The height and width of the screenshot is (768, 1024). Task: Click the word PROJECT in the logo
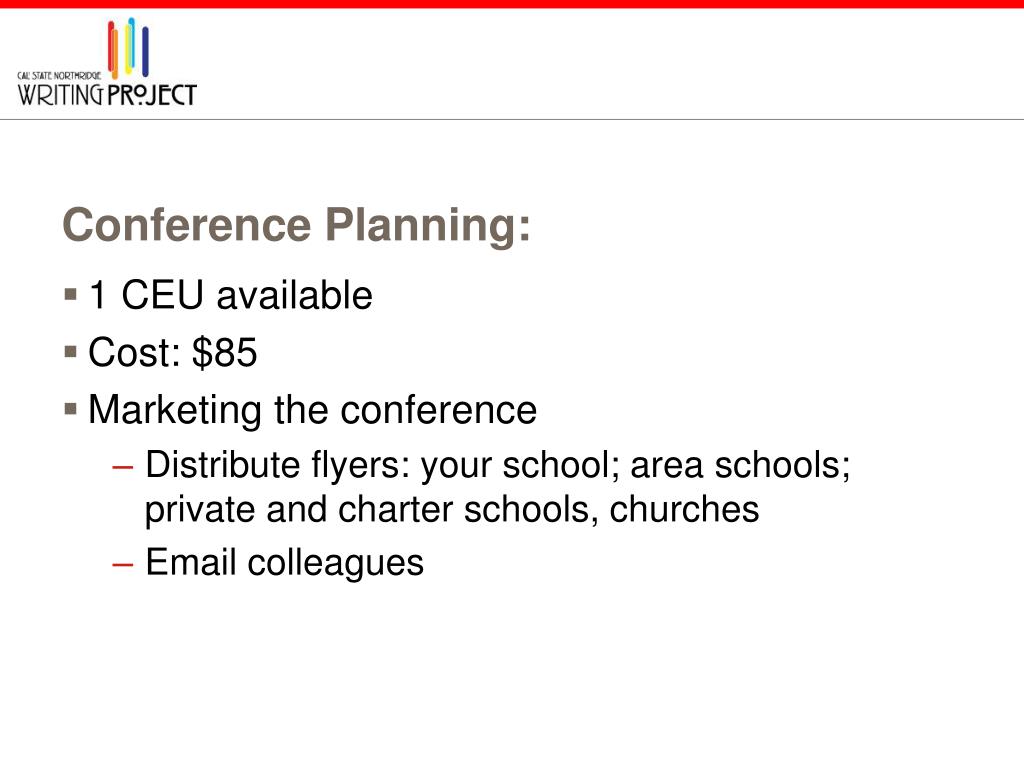[x=152, y=95]
